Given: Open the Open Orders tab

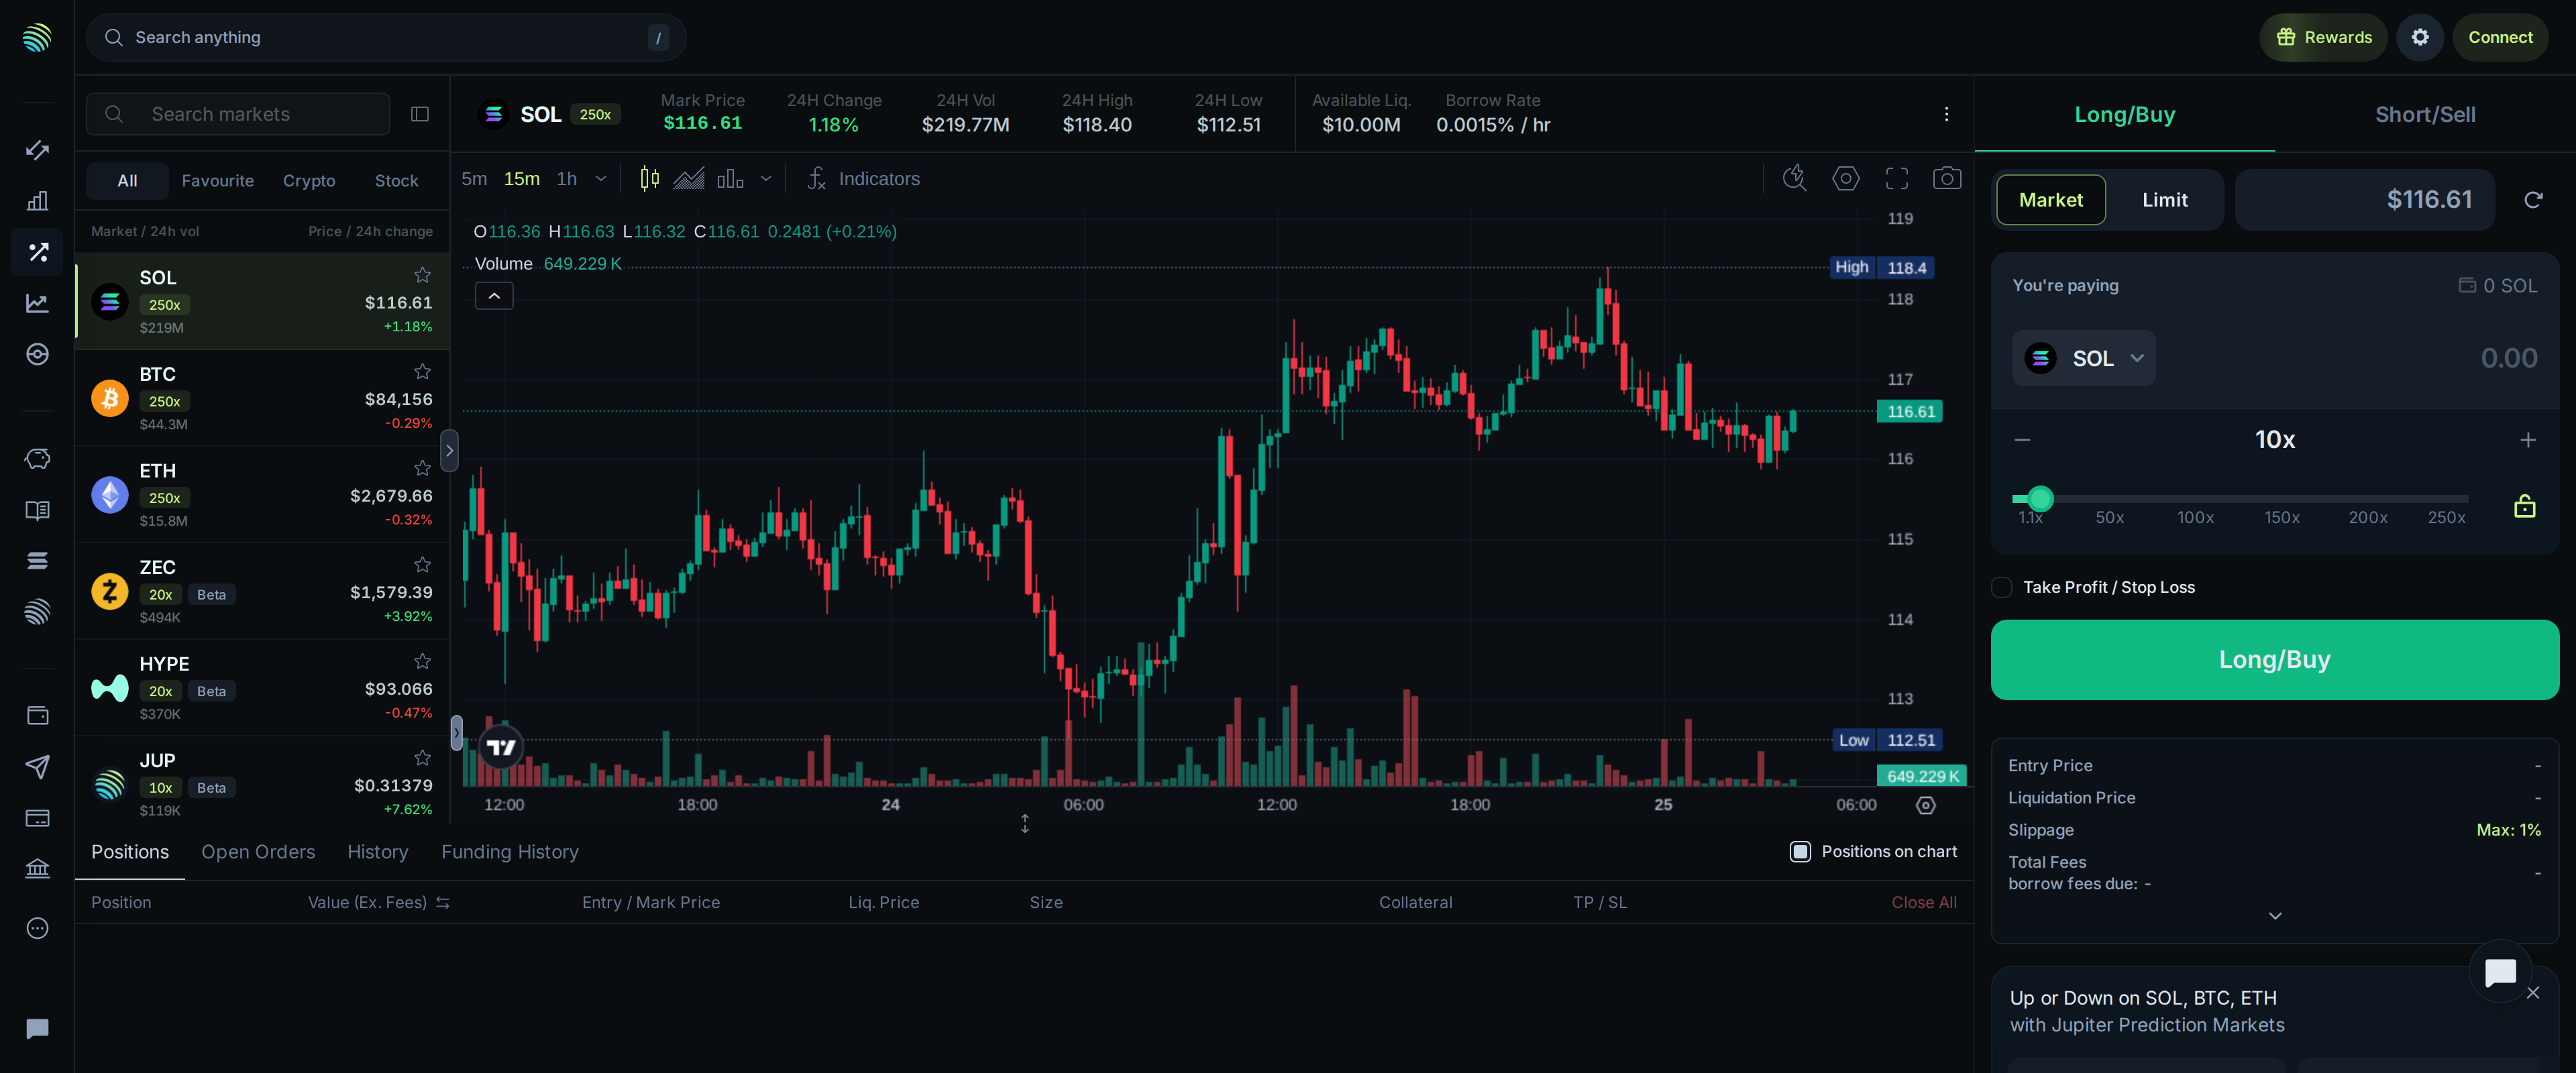Looking at the screenshot, I should tap(258, 852).
